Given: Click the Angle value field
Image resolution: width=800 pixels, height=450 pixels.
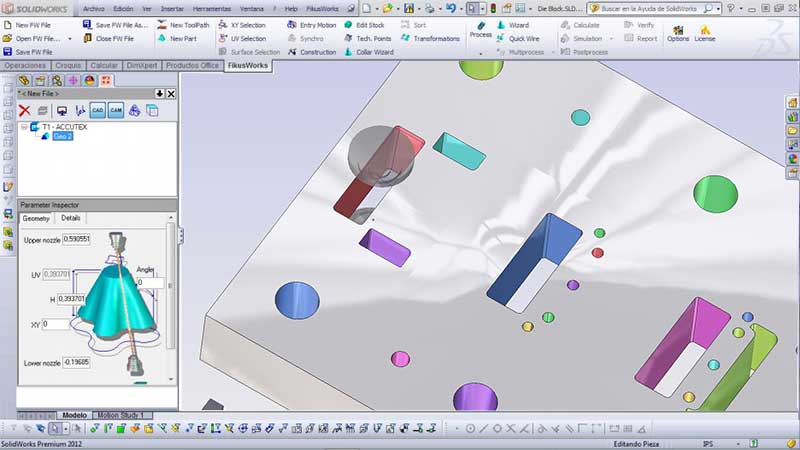Looking at the screenshot, I should click(x=150, y=282).
